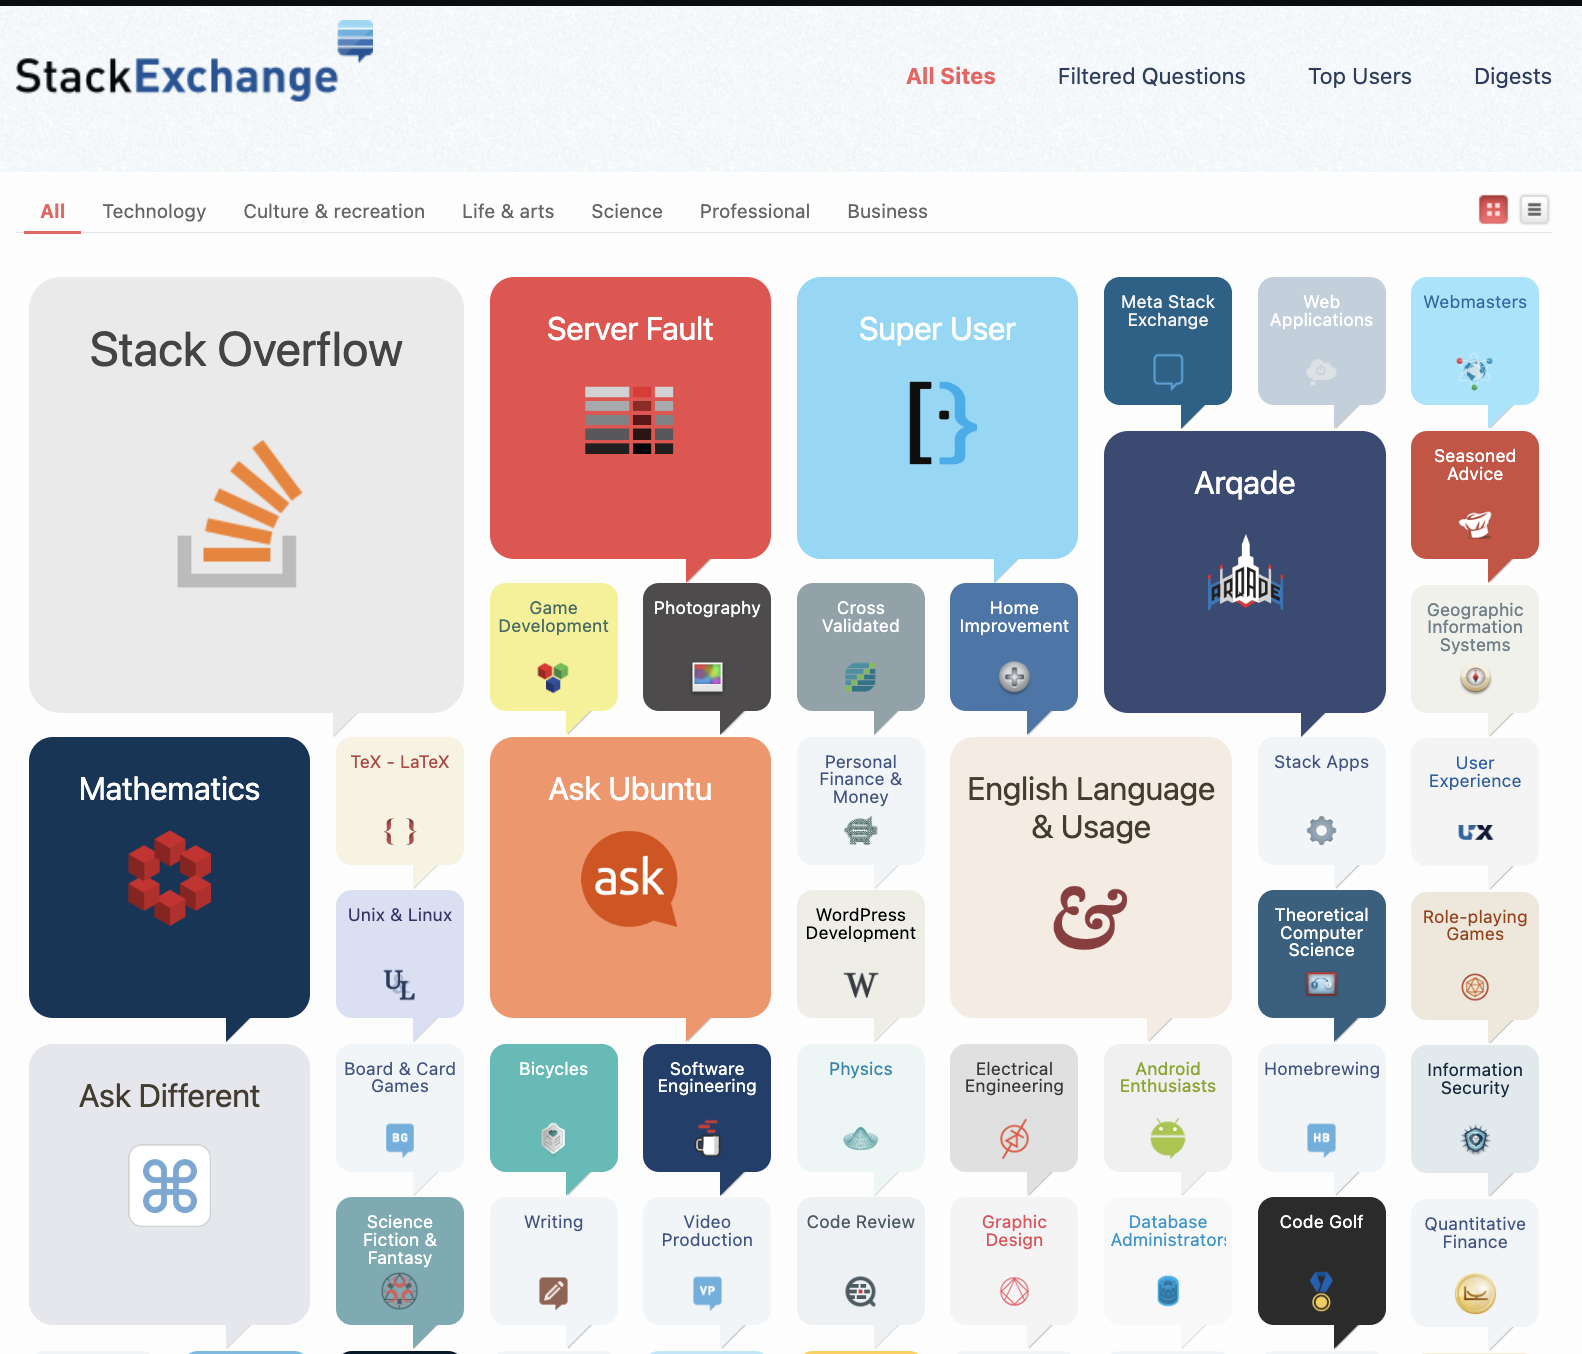This screenshot has height=1354, width=1582.
Task: Open the Top Users page
Action: tap(1359, 76)
